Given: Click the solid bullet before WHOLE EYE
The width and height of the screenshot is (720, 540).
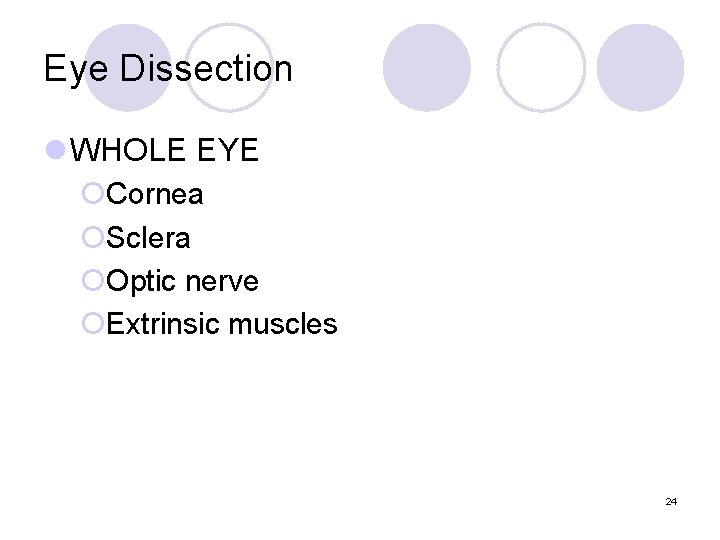Looking at the screenshot, I should pyautogui.click(x=57, y=151).
